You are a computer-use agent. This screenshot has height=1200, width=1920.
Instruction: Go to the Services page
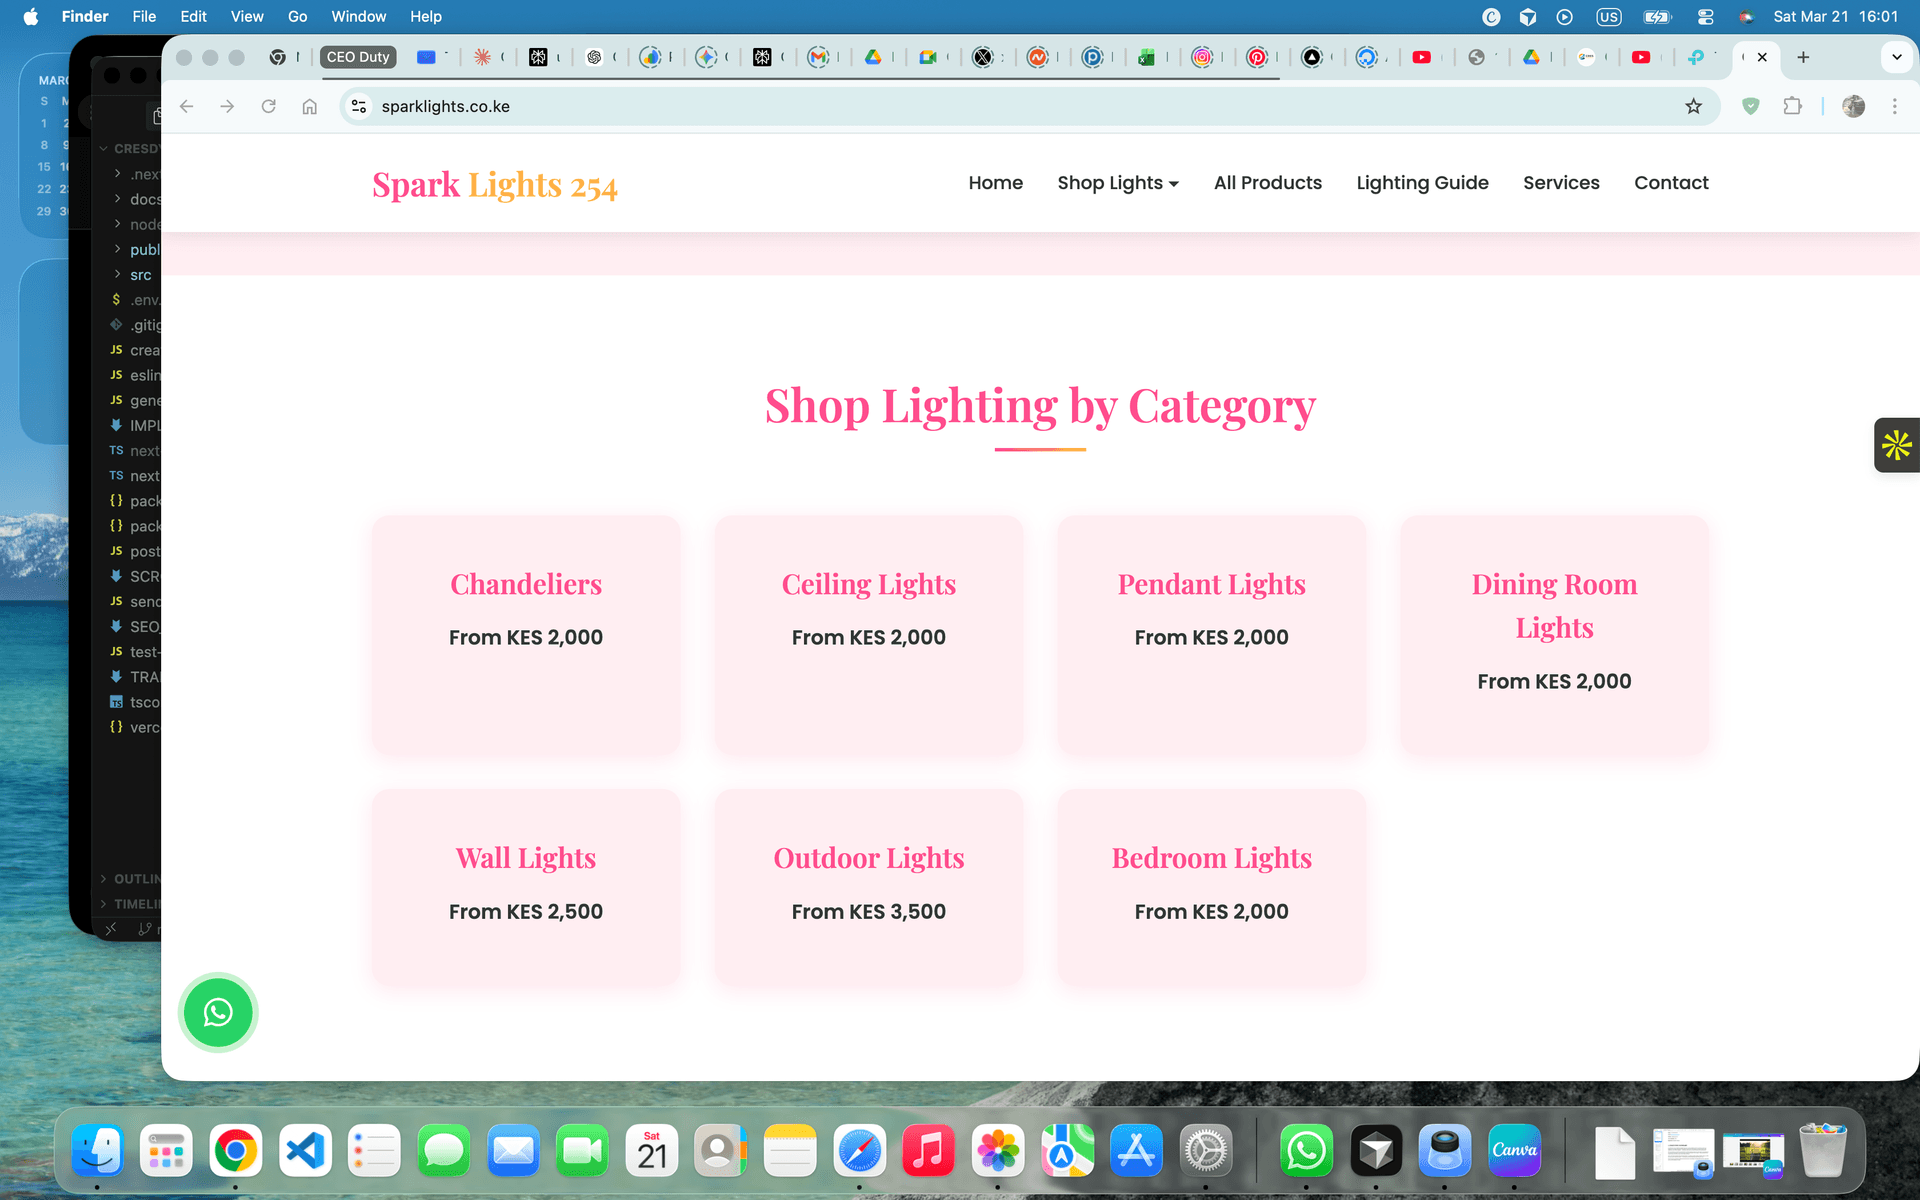[x=1561, y=183]
